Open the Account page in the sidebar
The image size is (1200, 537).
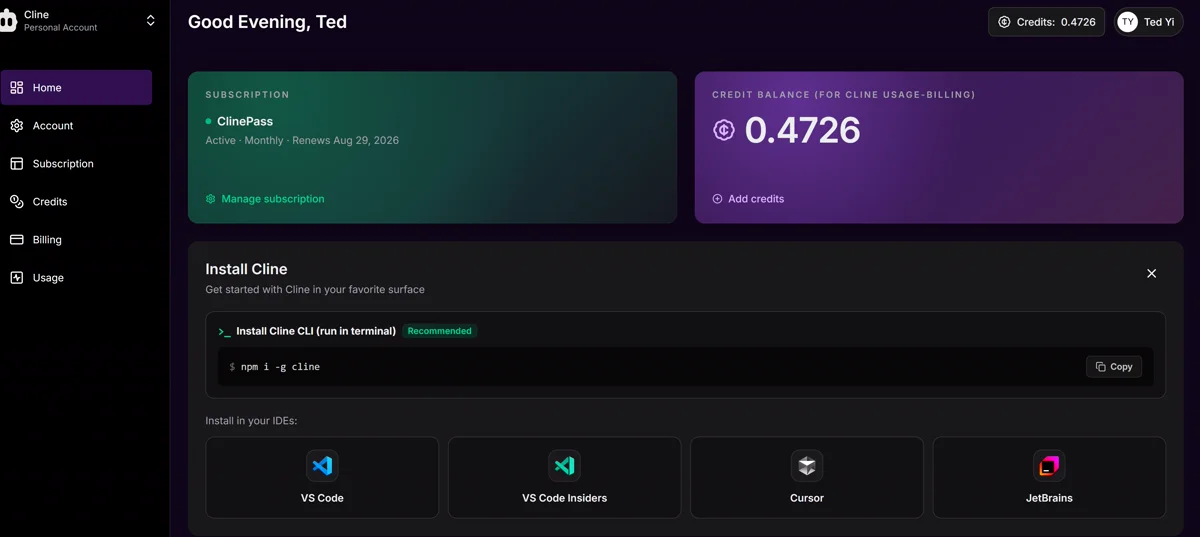click(76, 125)
